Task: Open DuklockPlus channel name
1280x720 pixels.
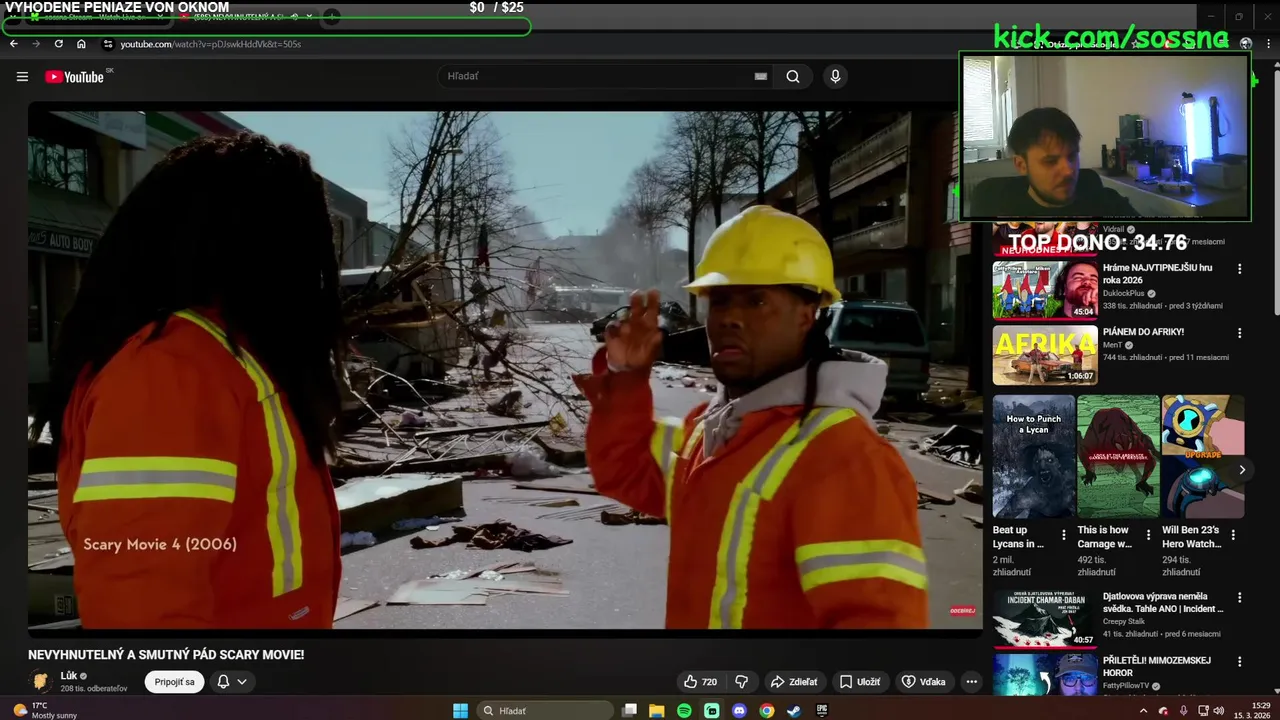Action: (x=1124, y=294)
